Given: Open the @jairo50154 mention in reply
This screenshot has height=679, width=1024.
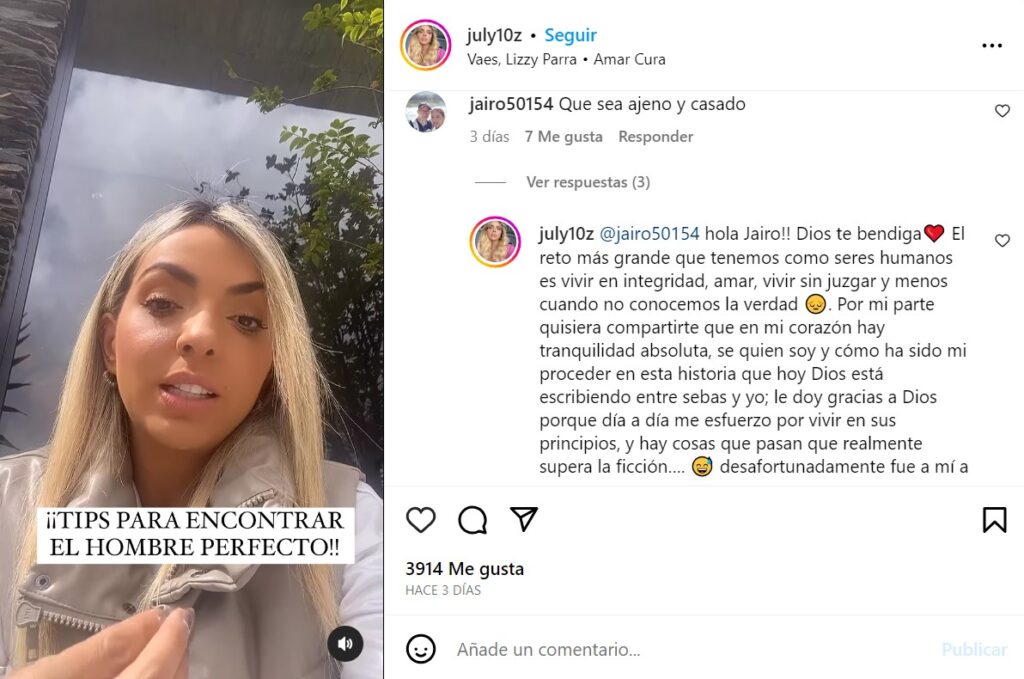Looking at the screenshot, I should click(x=649, y=234).
